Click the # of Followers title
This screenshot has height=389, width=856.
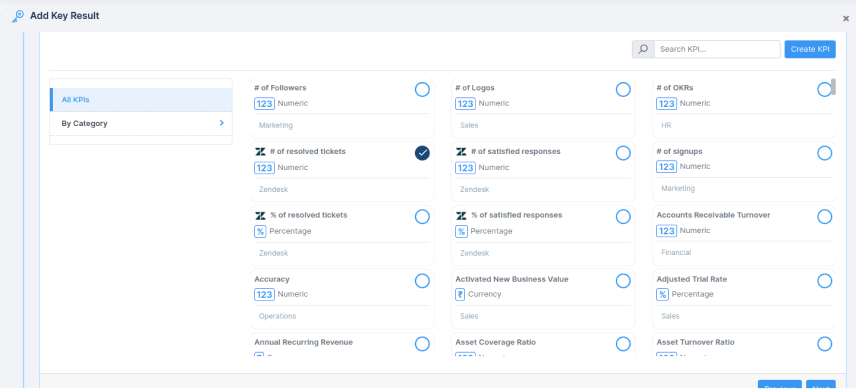click(280, 87)
